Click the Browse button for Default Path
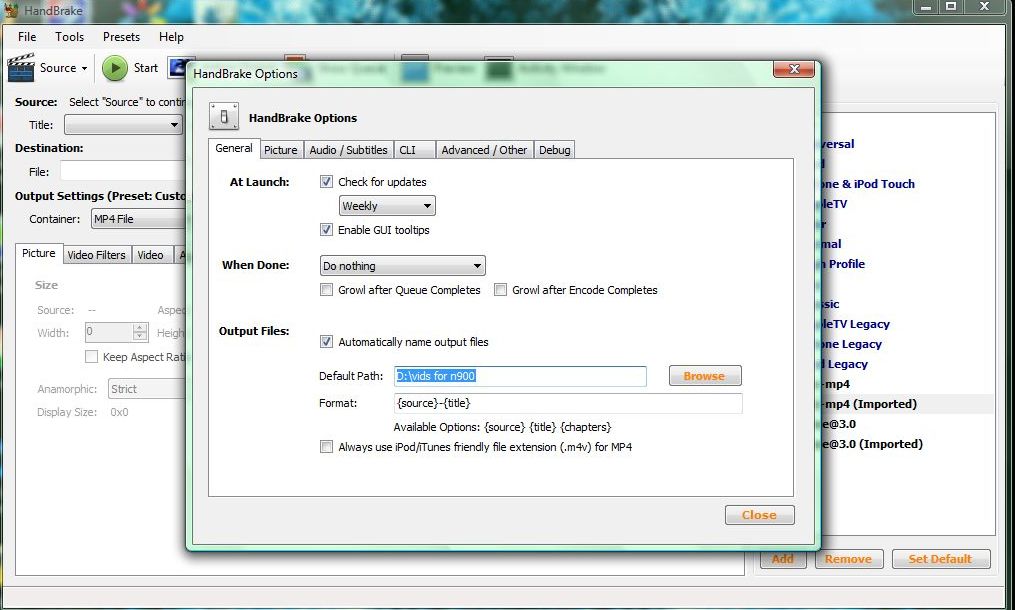Viewport: 1015px width, 610px height. tap(704, 376)
